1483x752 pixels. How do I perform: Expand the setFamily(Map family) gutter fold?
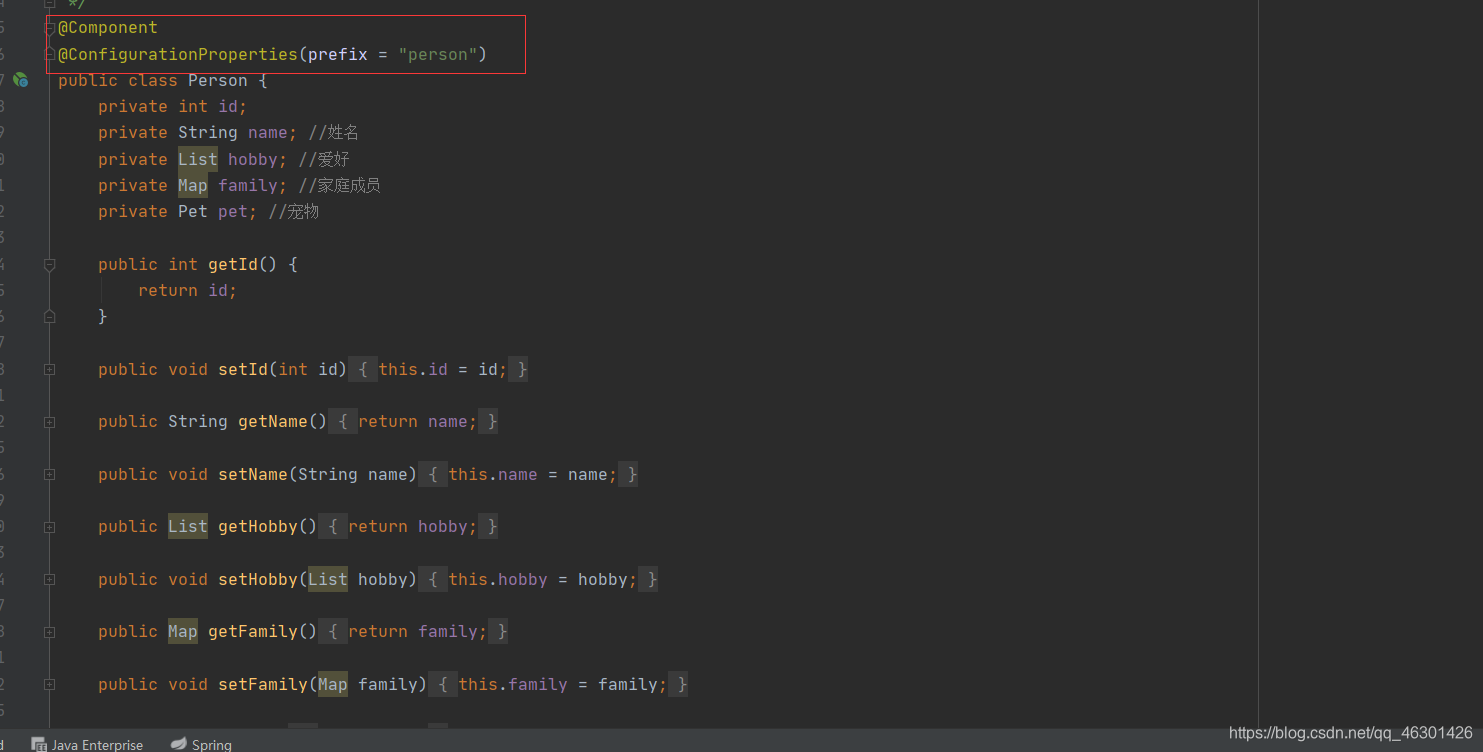pyautogui.click(x=49, y=685)
